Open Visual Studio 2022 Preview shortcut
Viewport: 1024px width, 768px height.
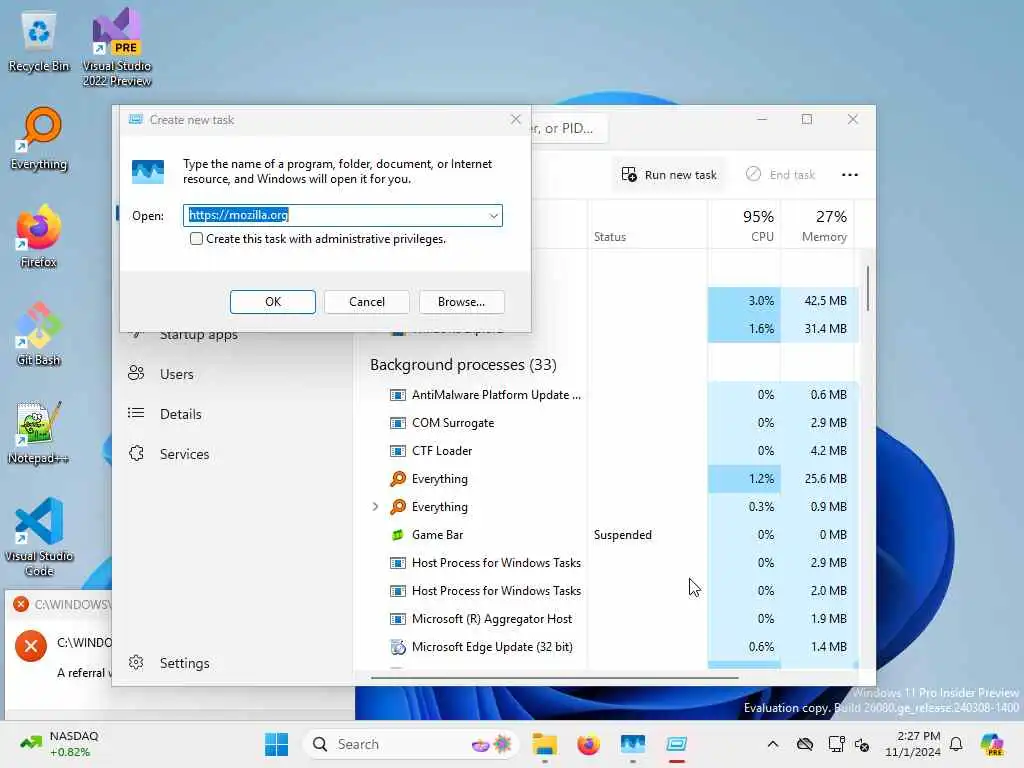pos(116,47)
